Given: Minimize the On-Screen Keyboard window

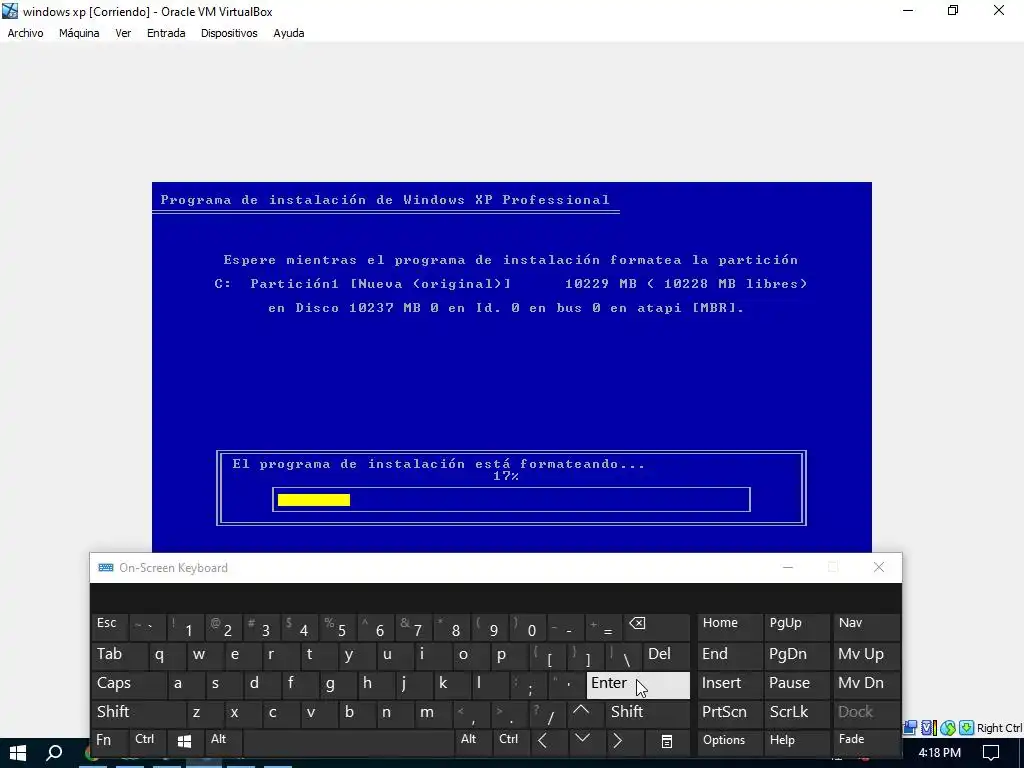Looking at the screenshot, I should coord(788,568).
